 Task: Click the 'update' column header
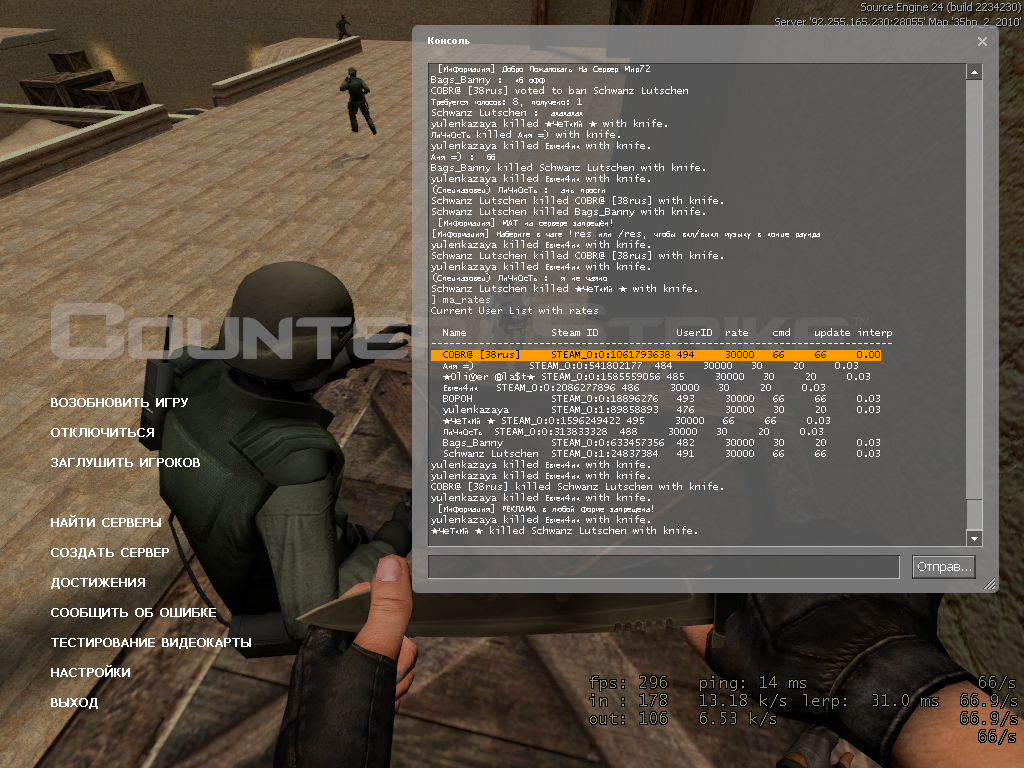click(x=832, y=332)
